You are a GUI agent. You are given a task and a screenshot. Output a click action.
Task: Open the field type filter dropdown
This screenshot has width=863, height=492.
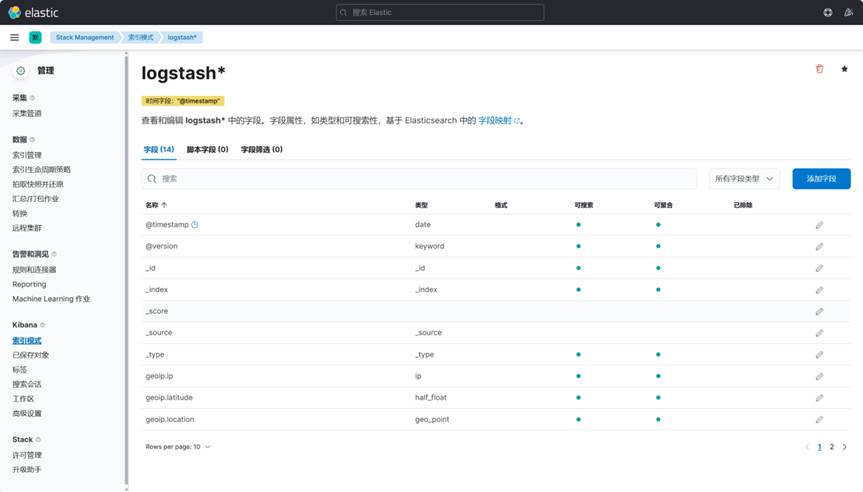click(x=744, y=179)
